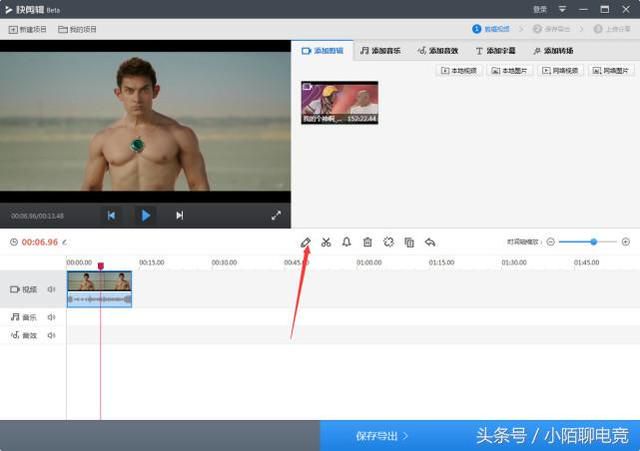The image size is (640, 451).
Task: Select the scissors split tool
Action: coord(326,242)
